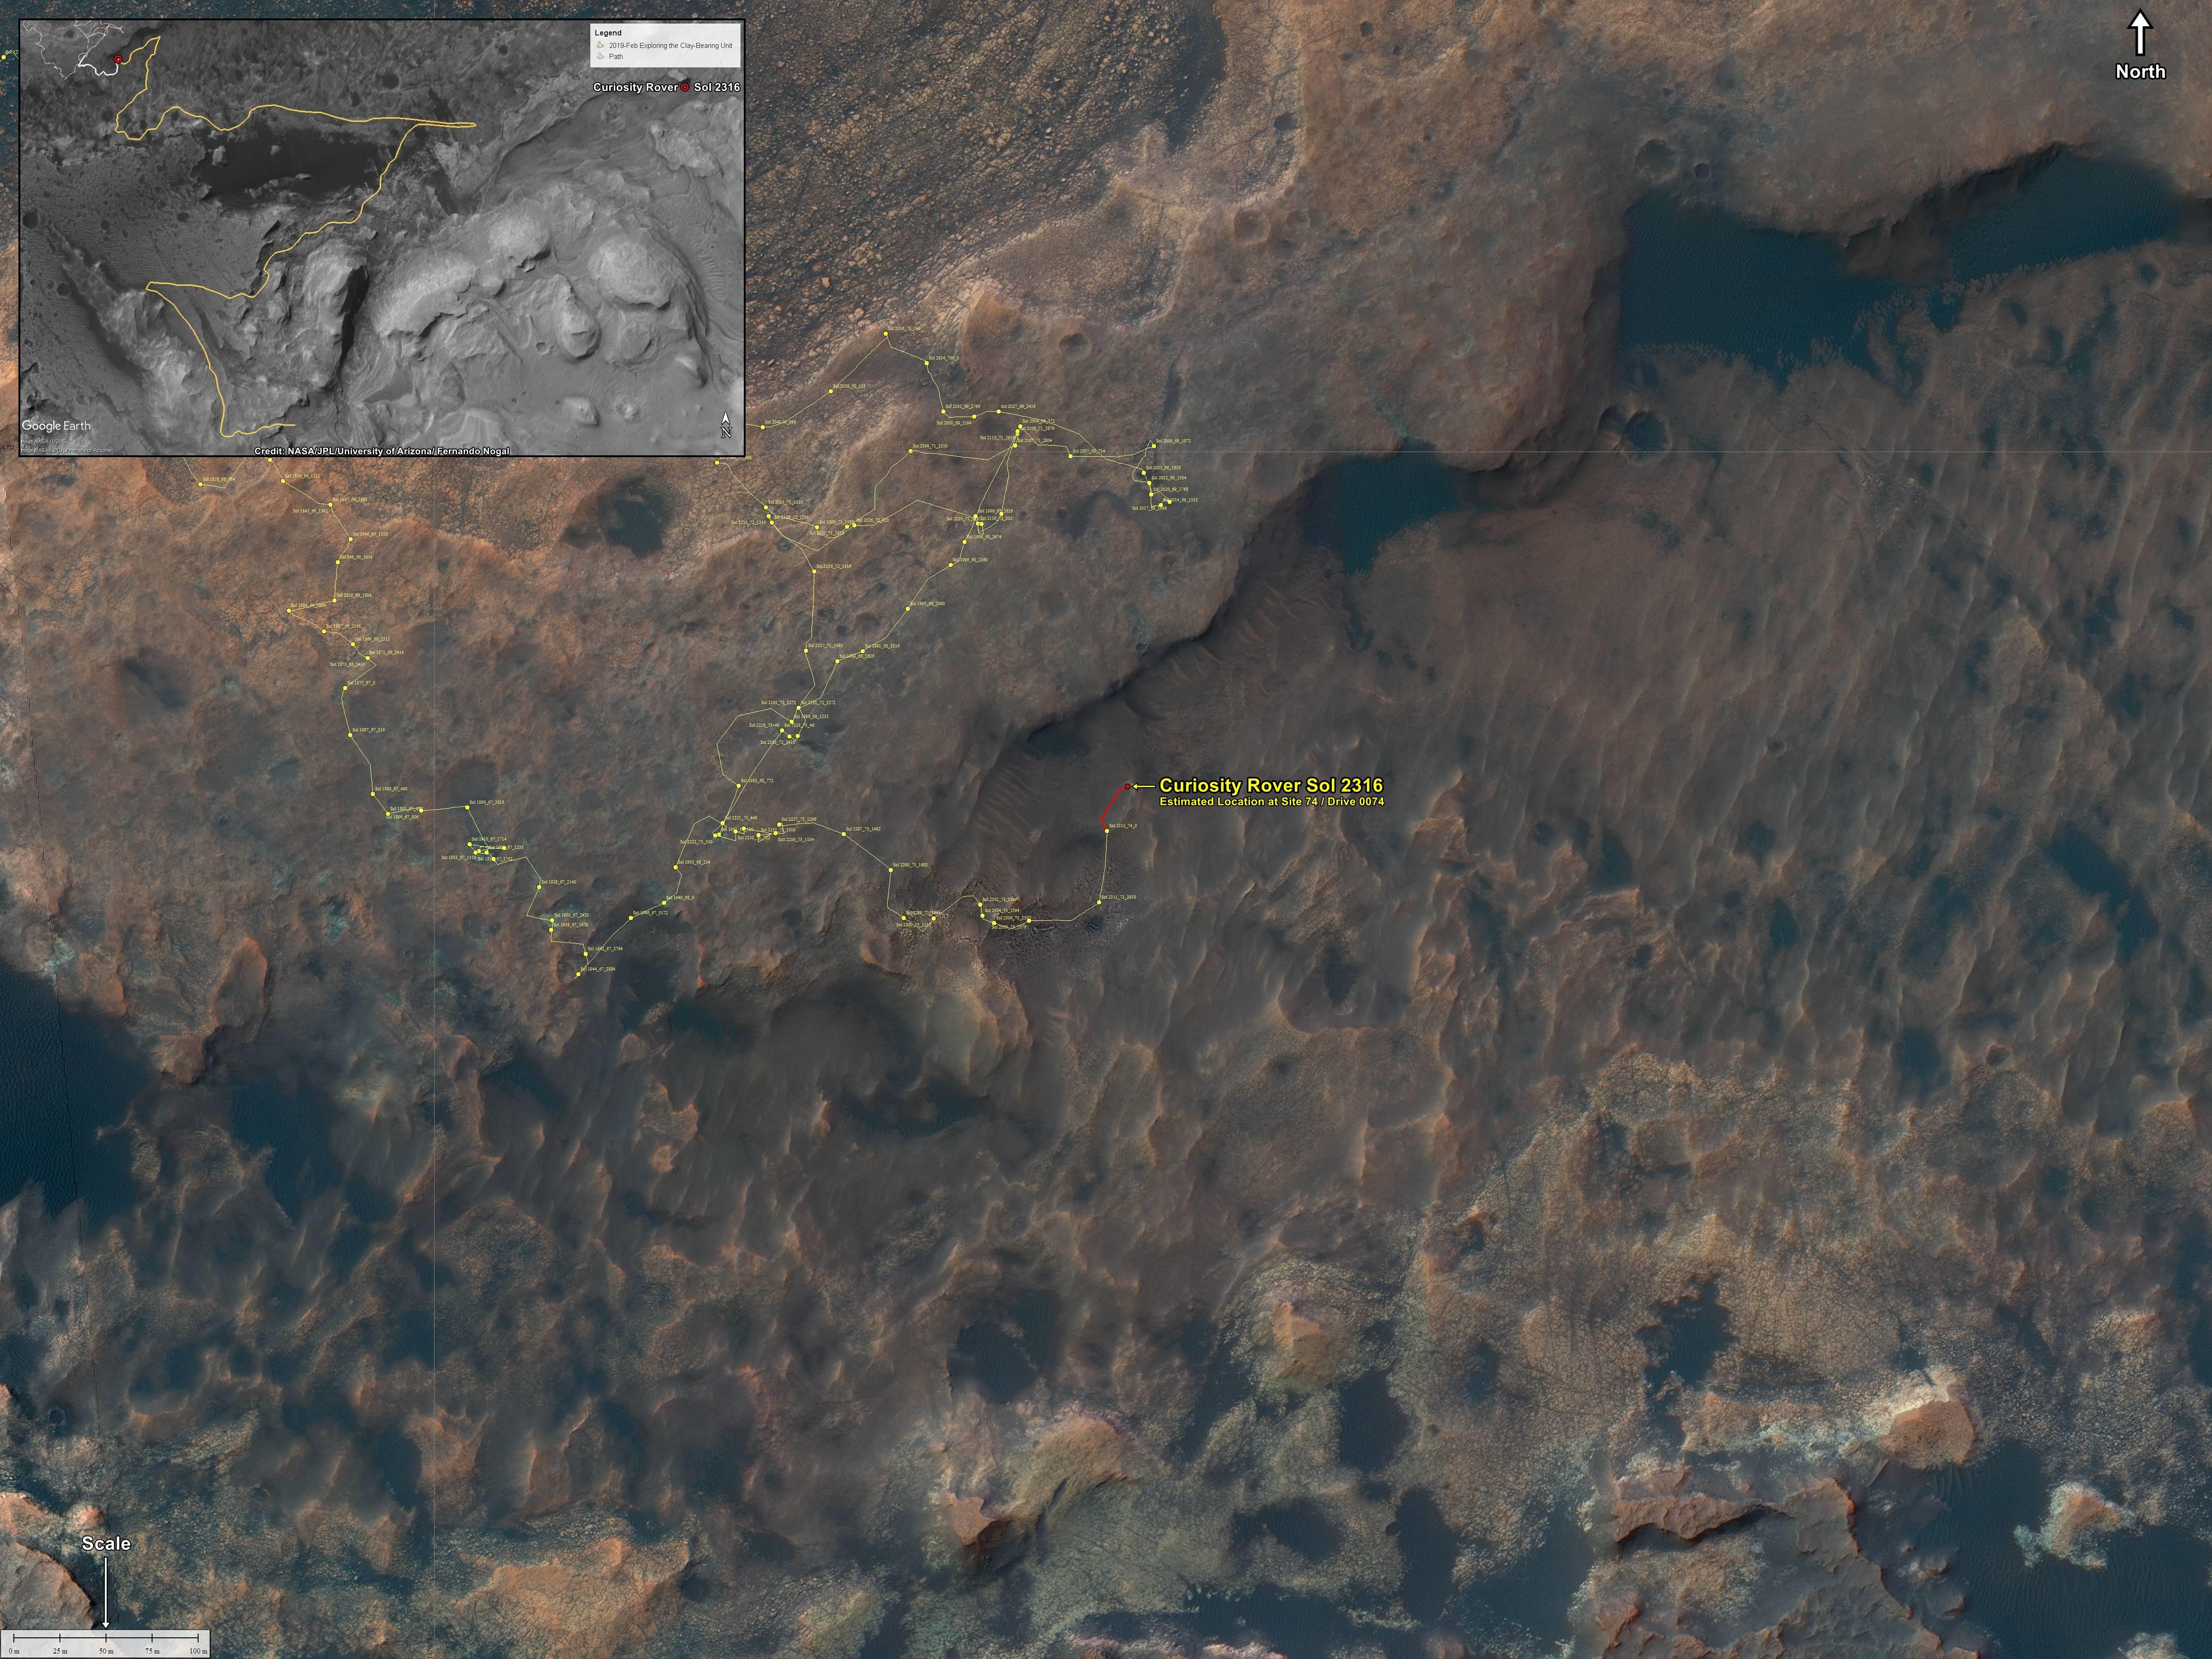Click the distance scale bar
This screenshot has height=1659, width=2212.
[x=106, y=1638]
